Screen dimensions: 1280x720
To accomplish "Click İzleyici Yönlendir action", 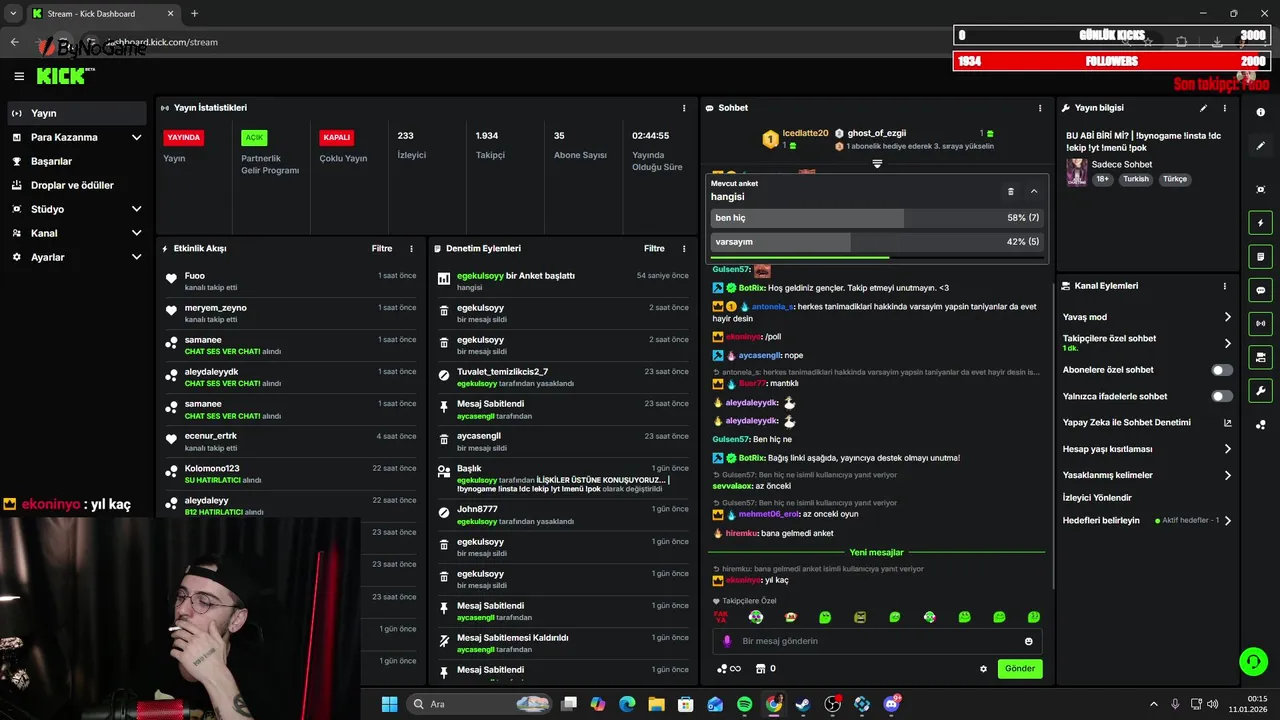I will click(x=1097, y=497).
